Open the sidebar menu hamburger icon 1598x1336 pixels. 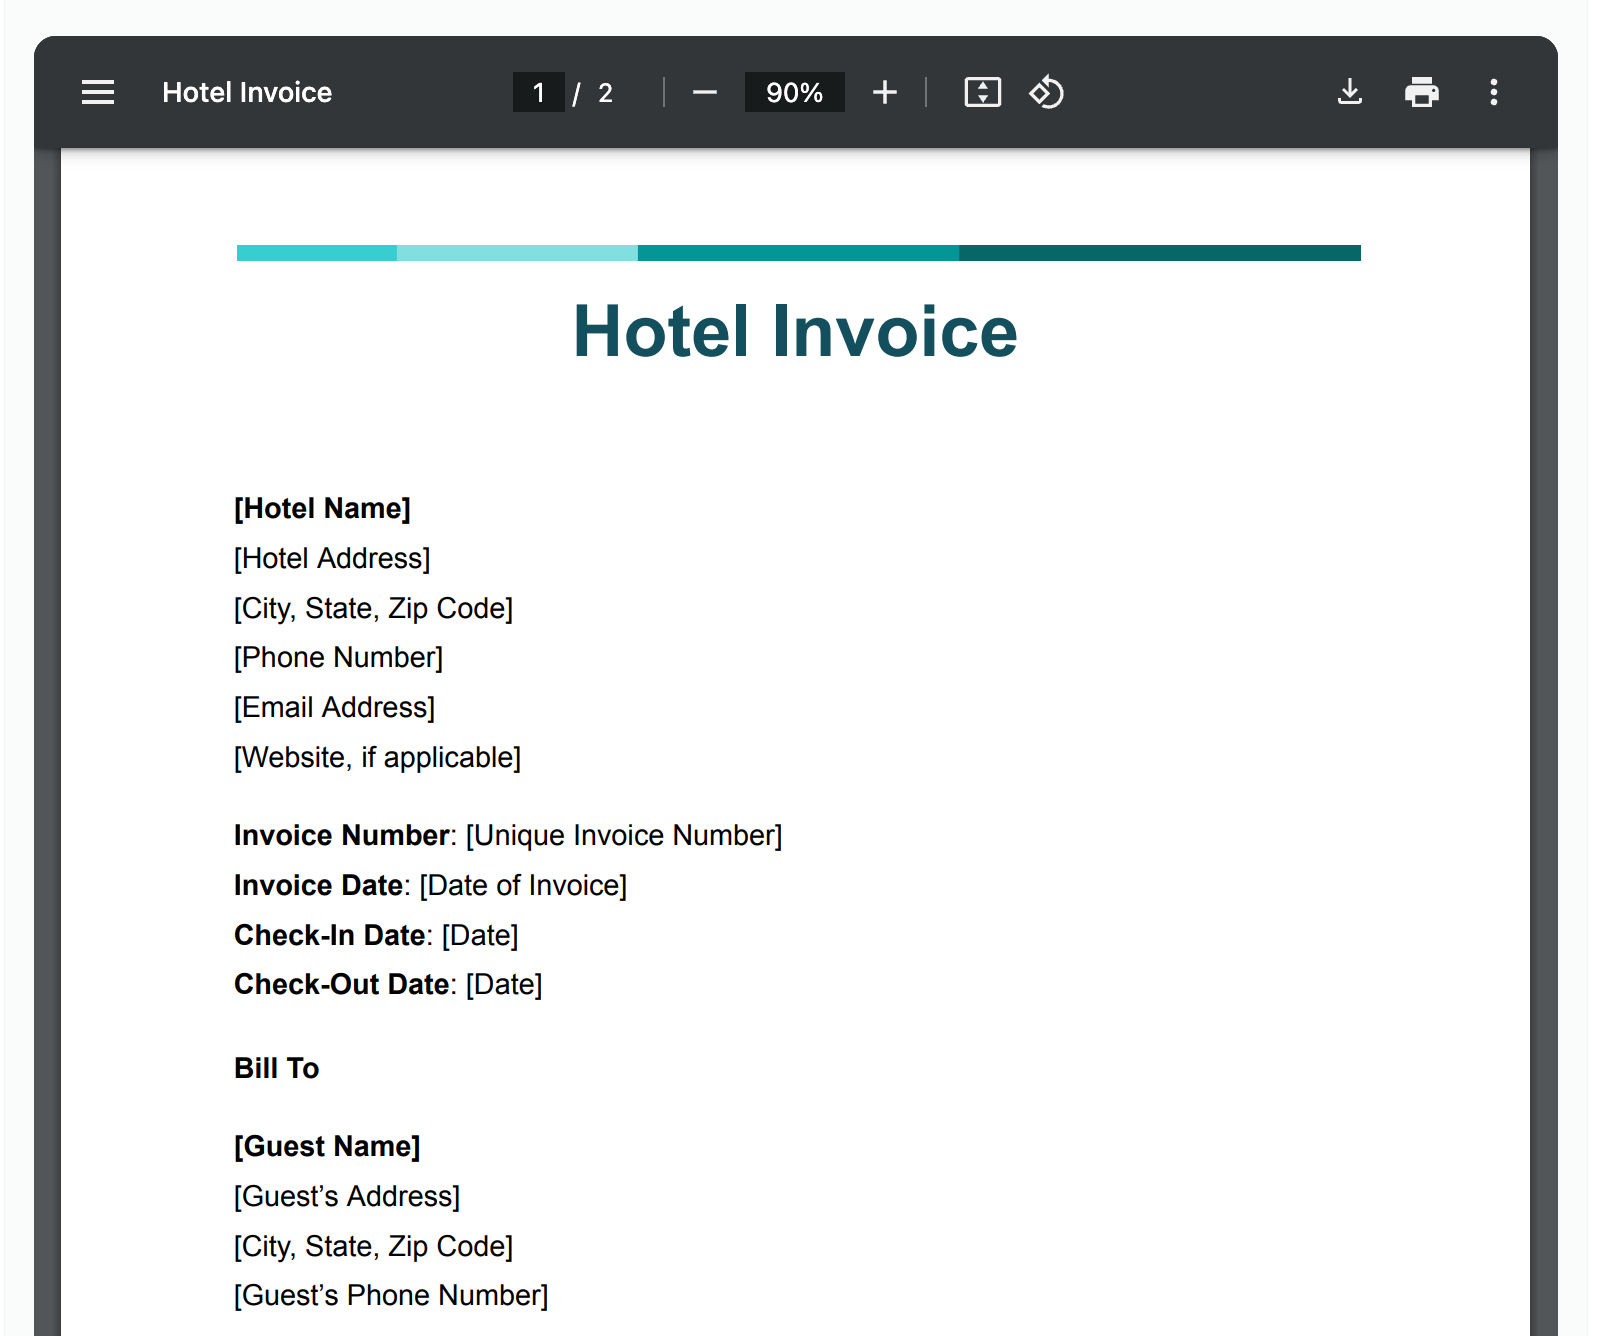tap(98, 93)
